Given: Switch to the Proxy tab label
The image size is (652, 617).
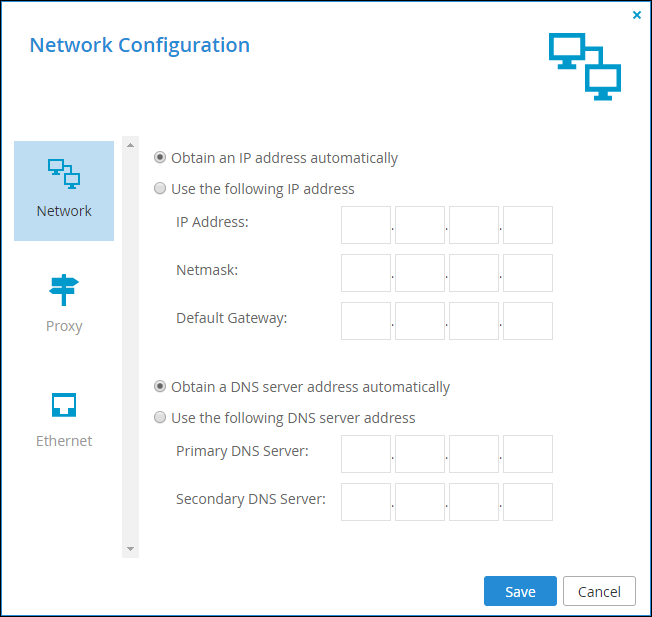Looking at the screenshot, I should coord(64,326).
